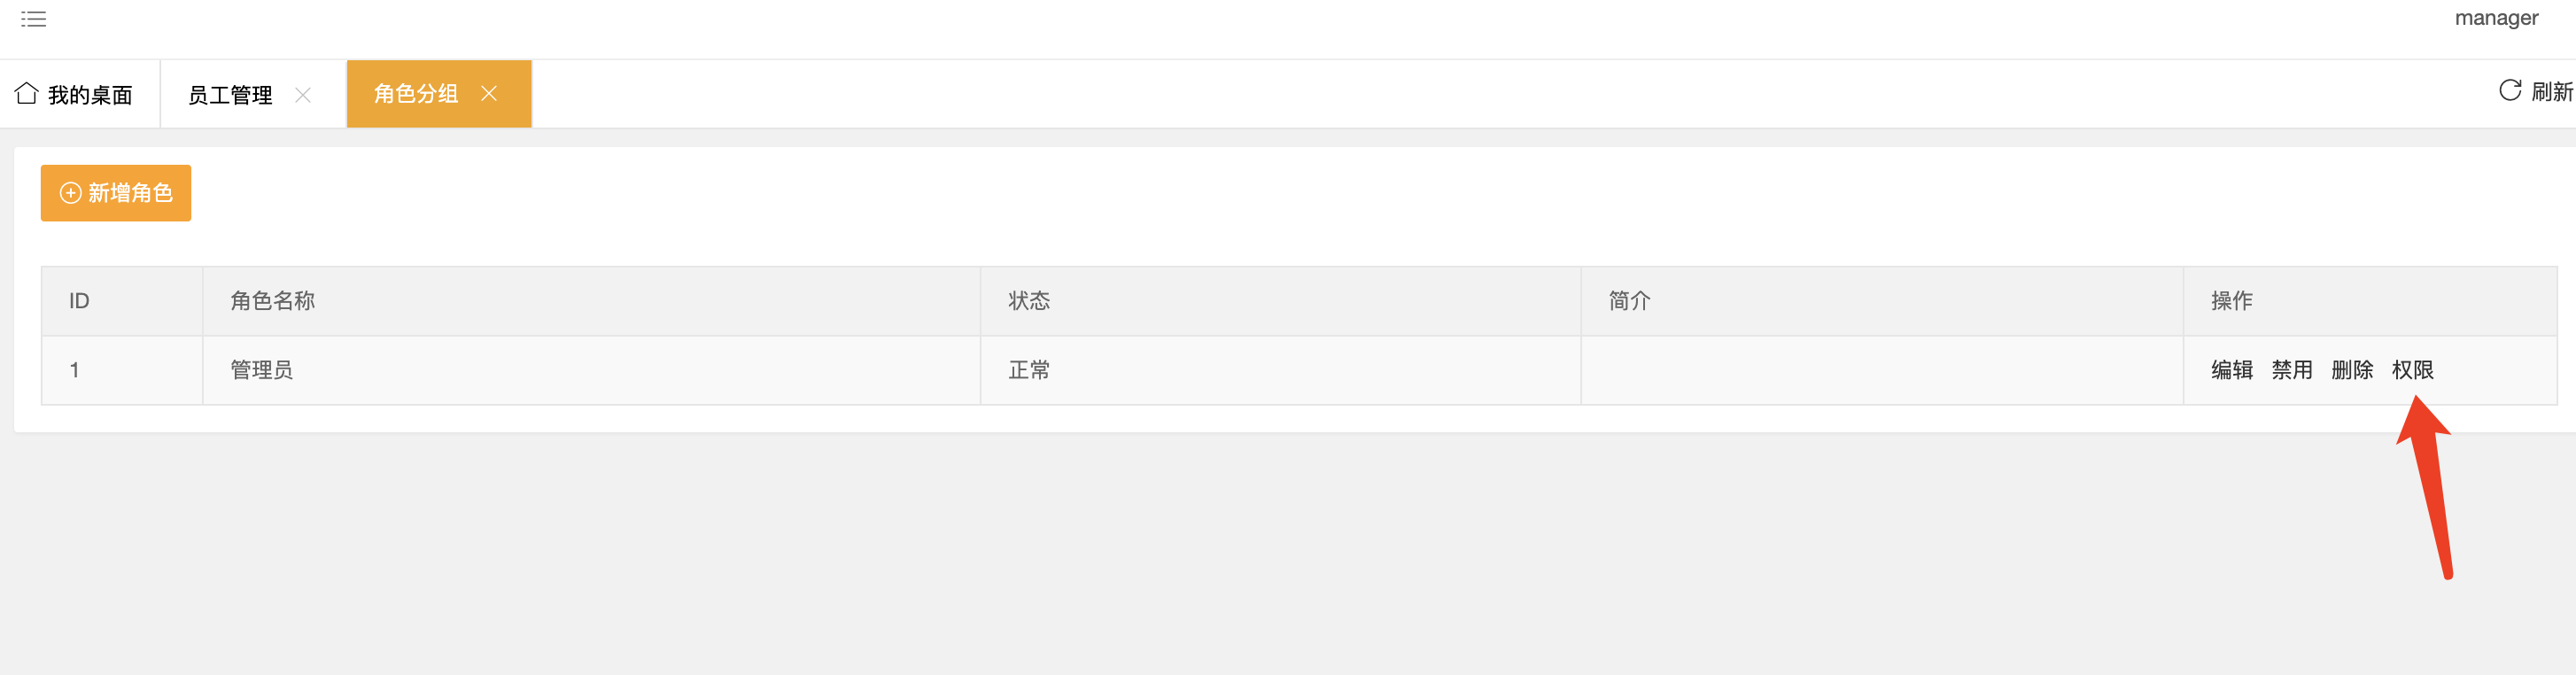Click the ID column header
This screenshot has height=675, width=2576.
pos(122,301)
